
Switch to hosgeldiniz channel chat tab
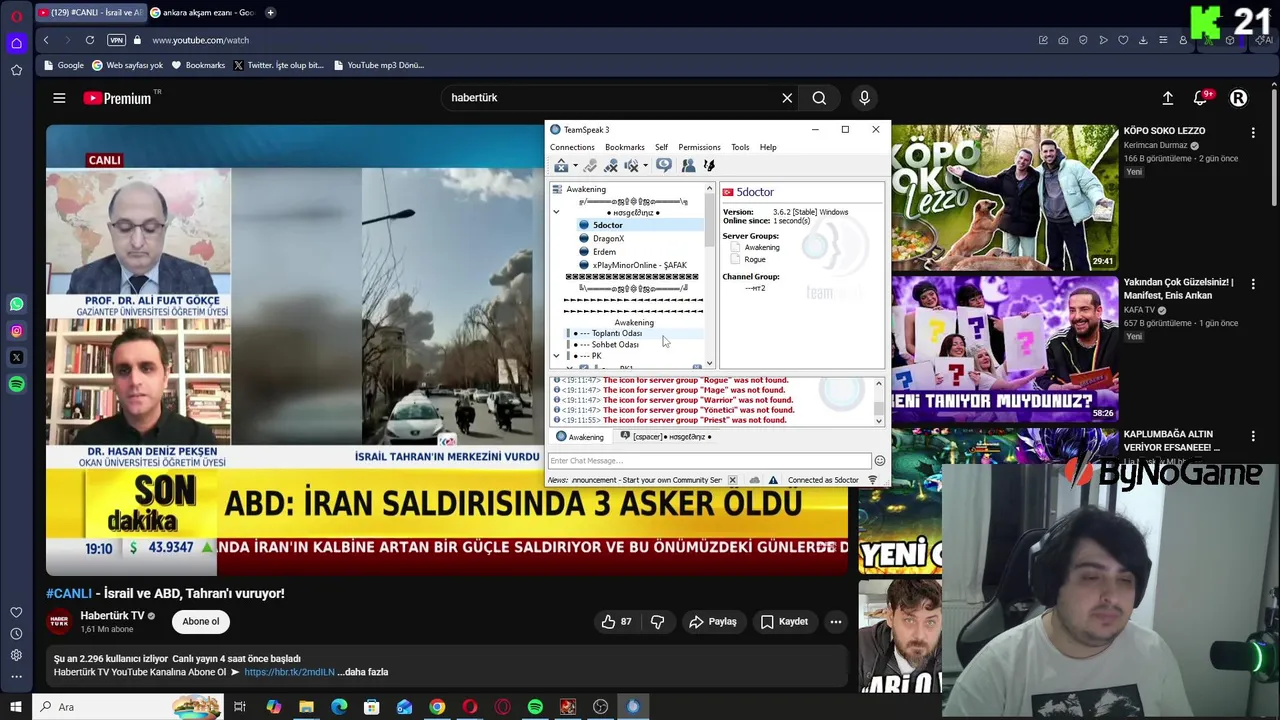666,437
